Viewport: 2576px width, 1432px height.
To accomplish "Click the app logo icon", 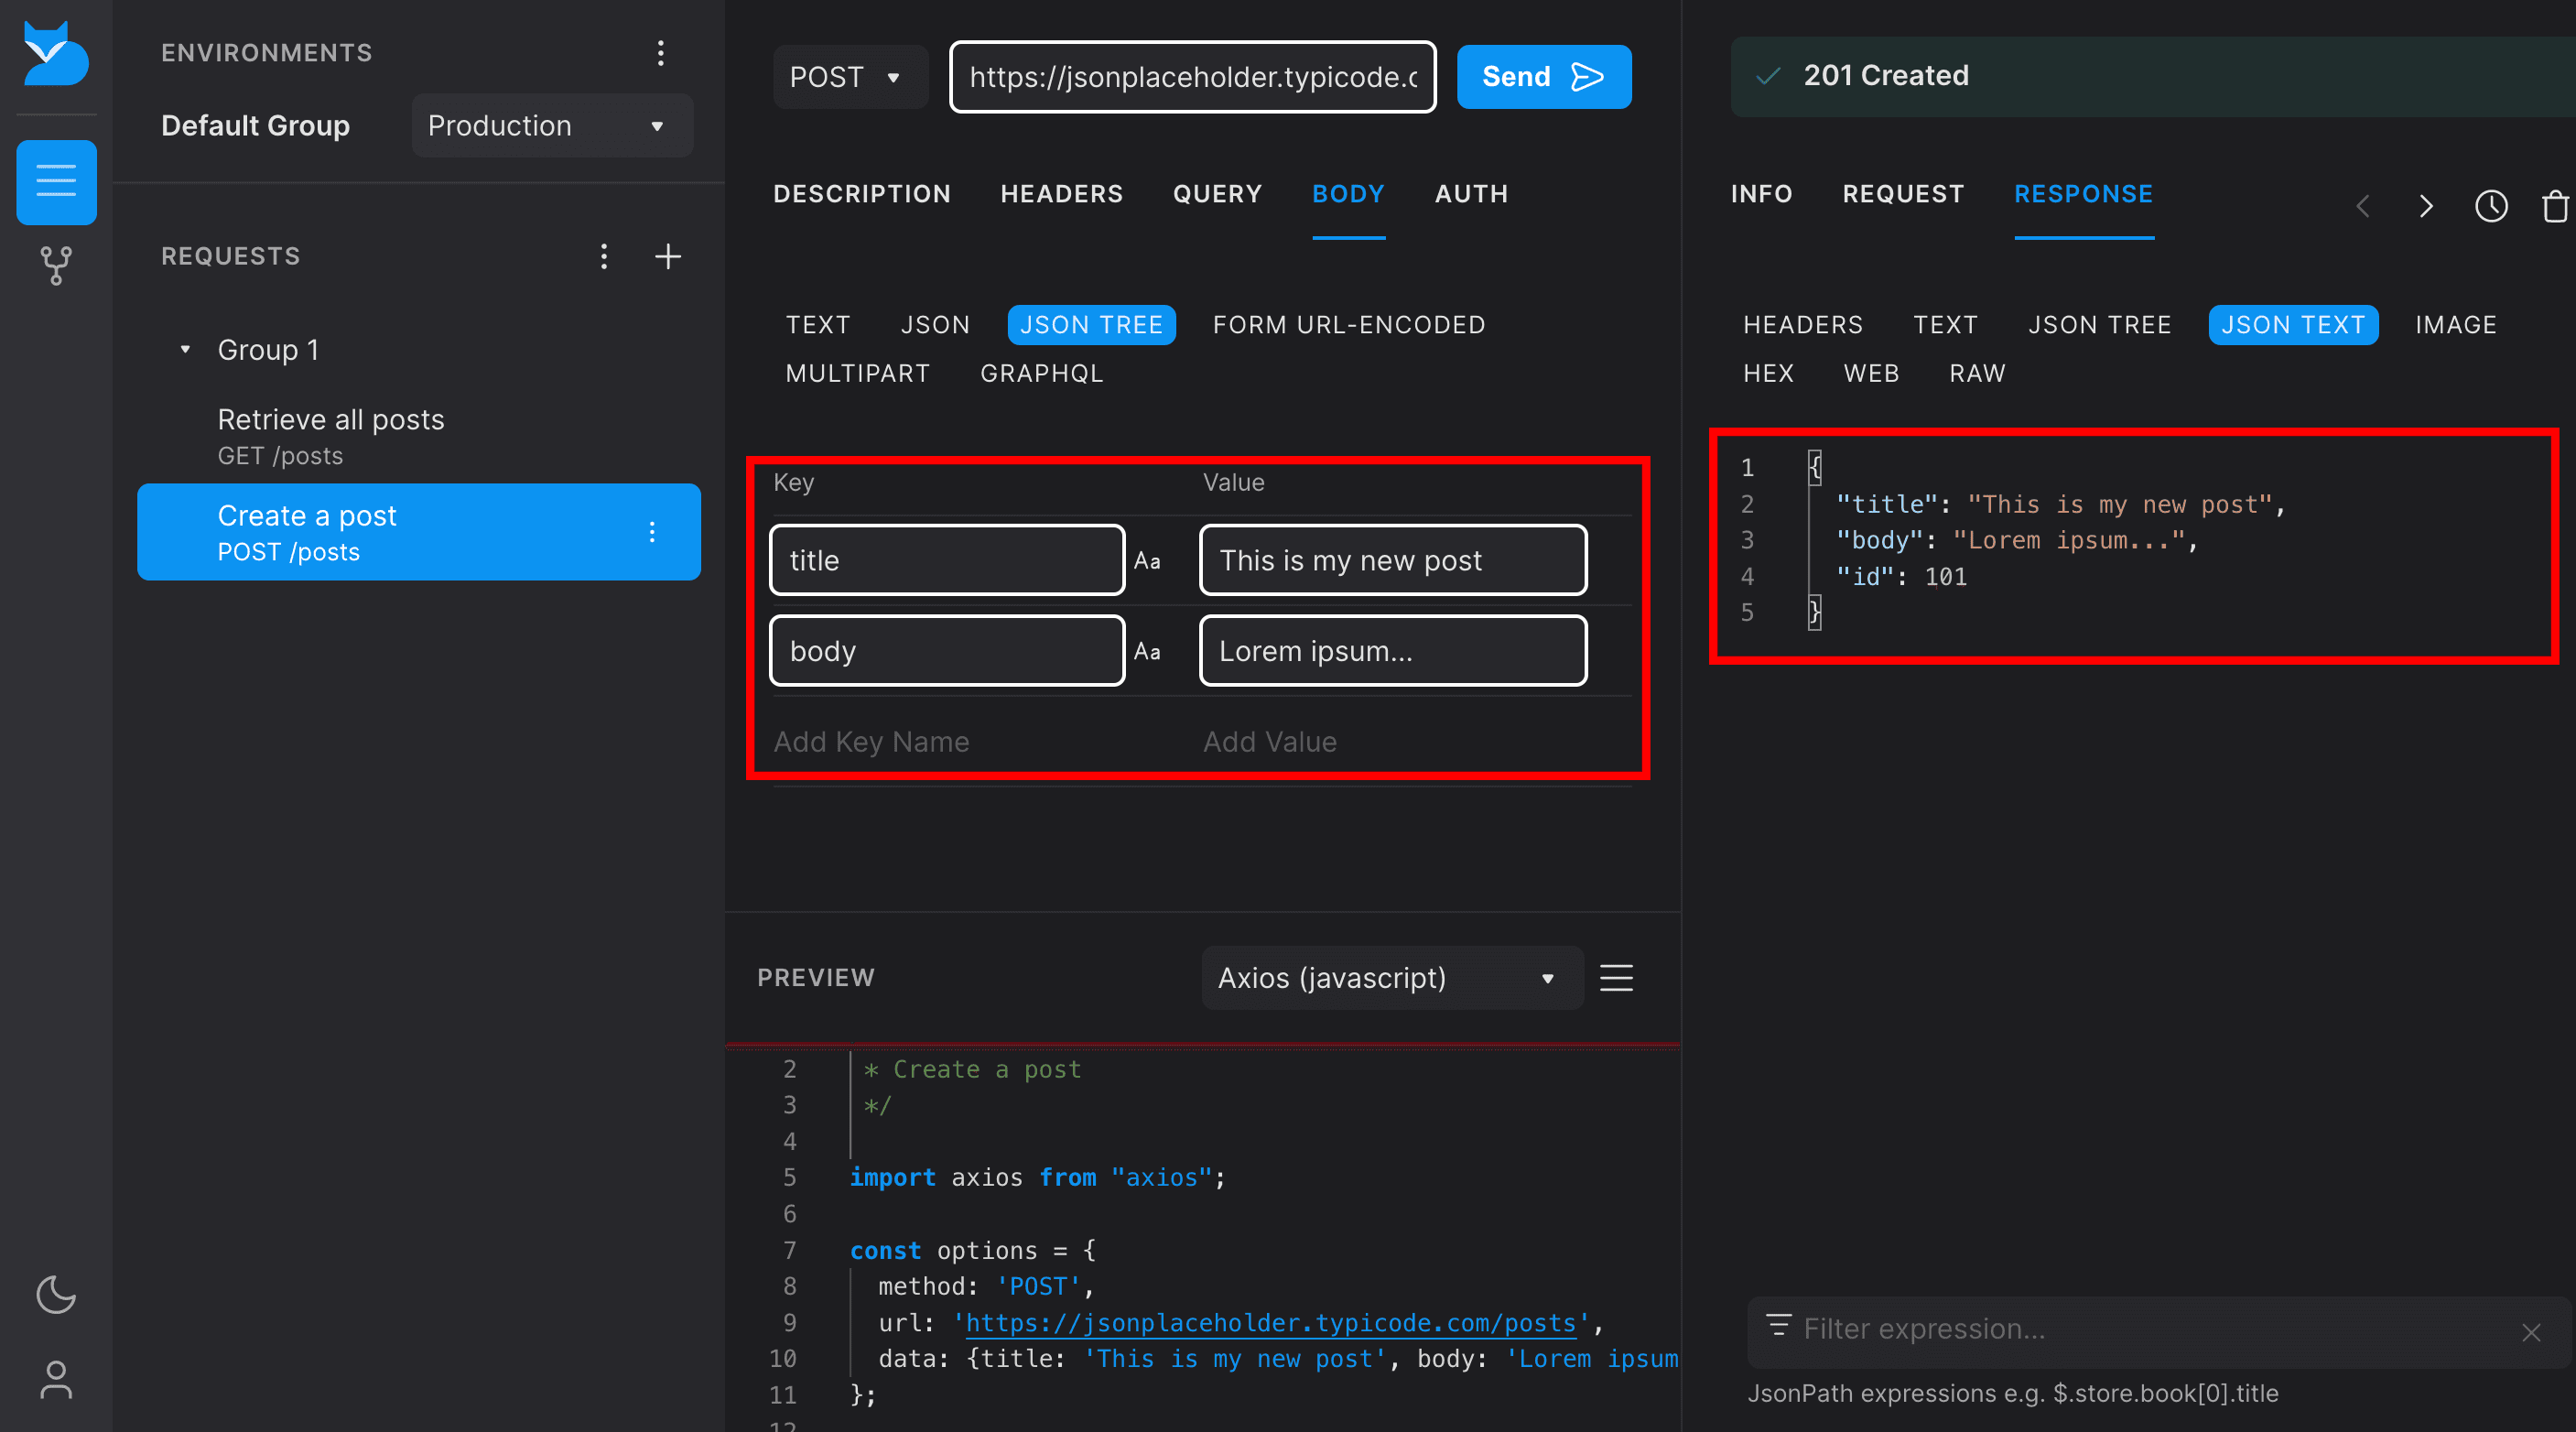I will pos(56,54).
